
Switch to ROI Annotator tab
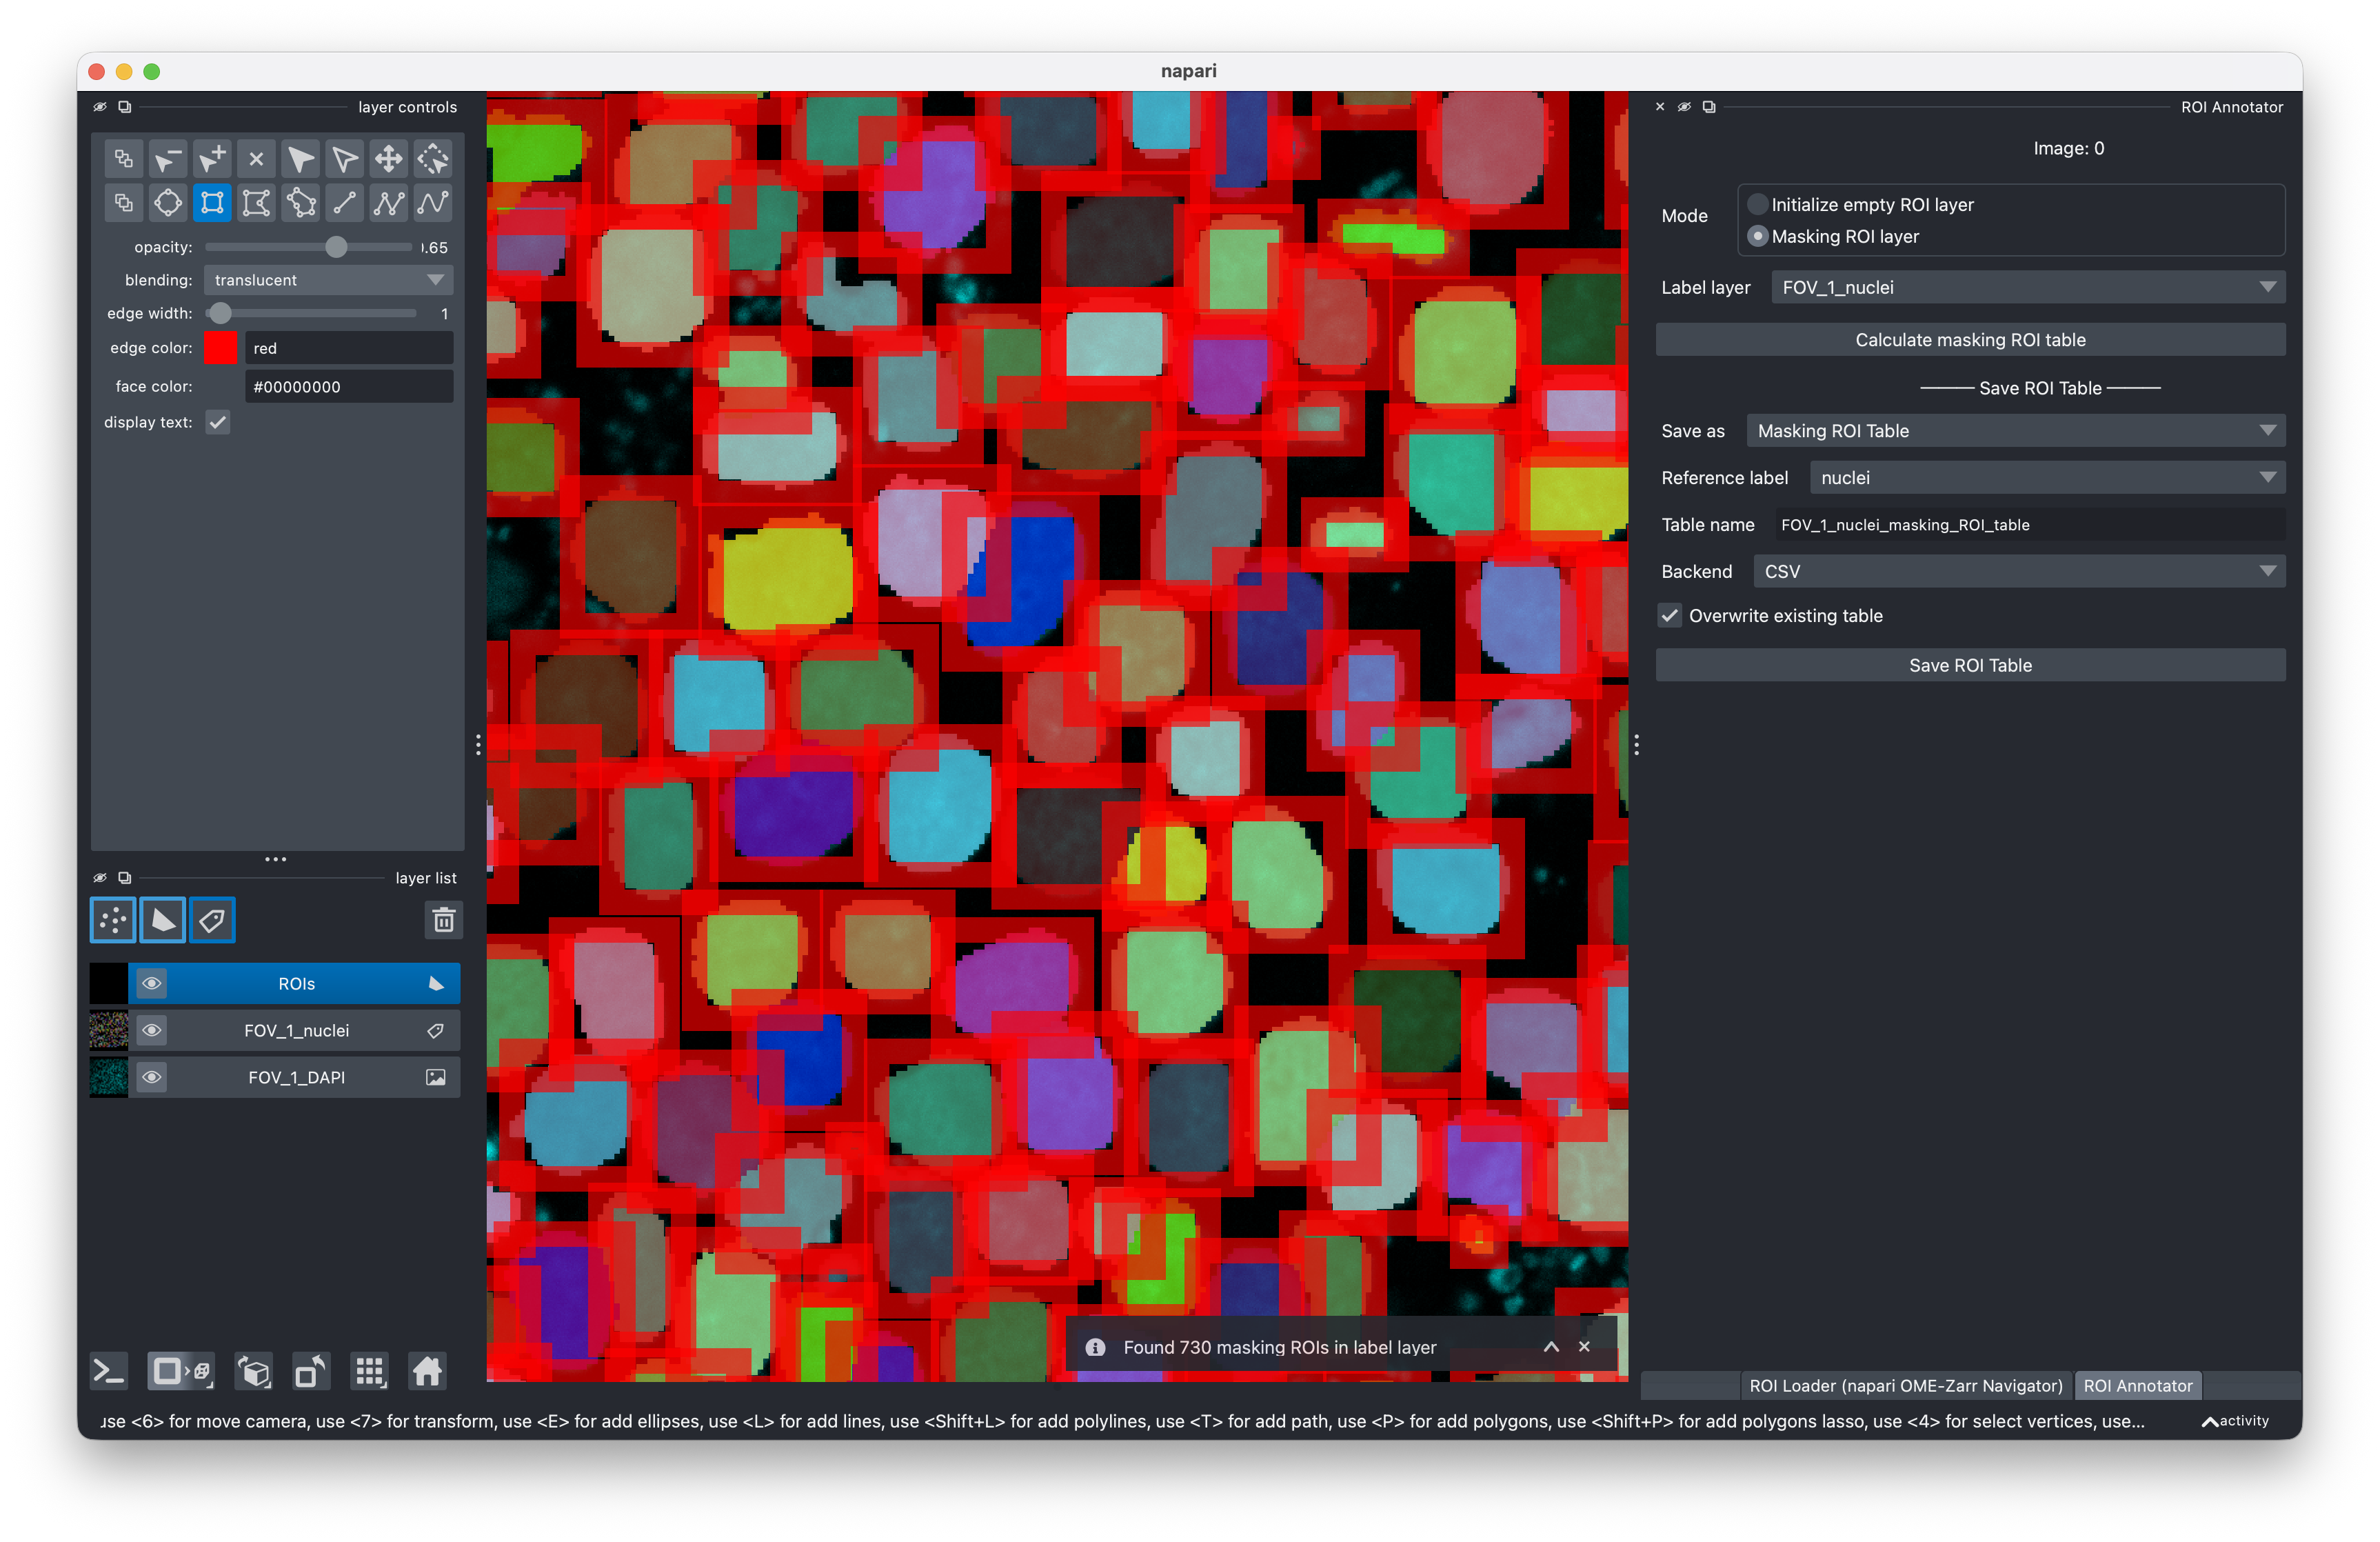[x=2138, y=1385]
